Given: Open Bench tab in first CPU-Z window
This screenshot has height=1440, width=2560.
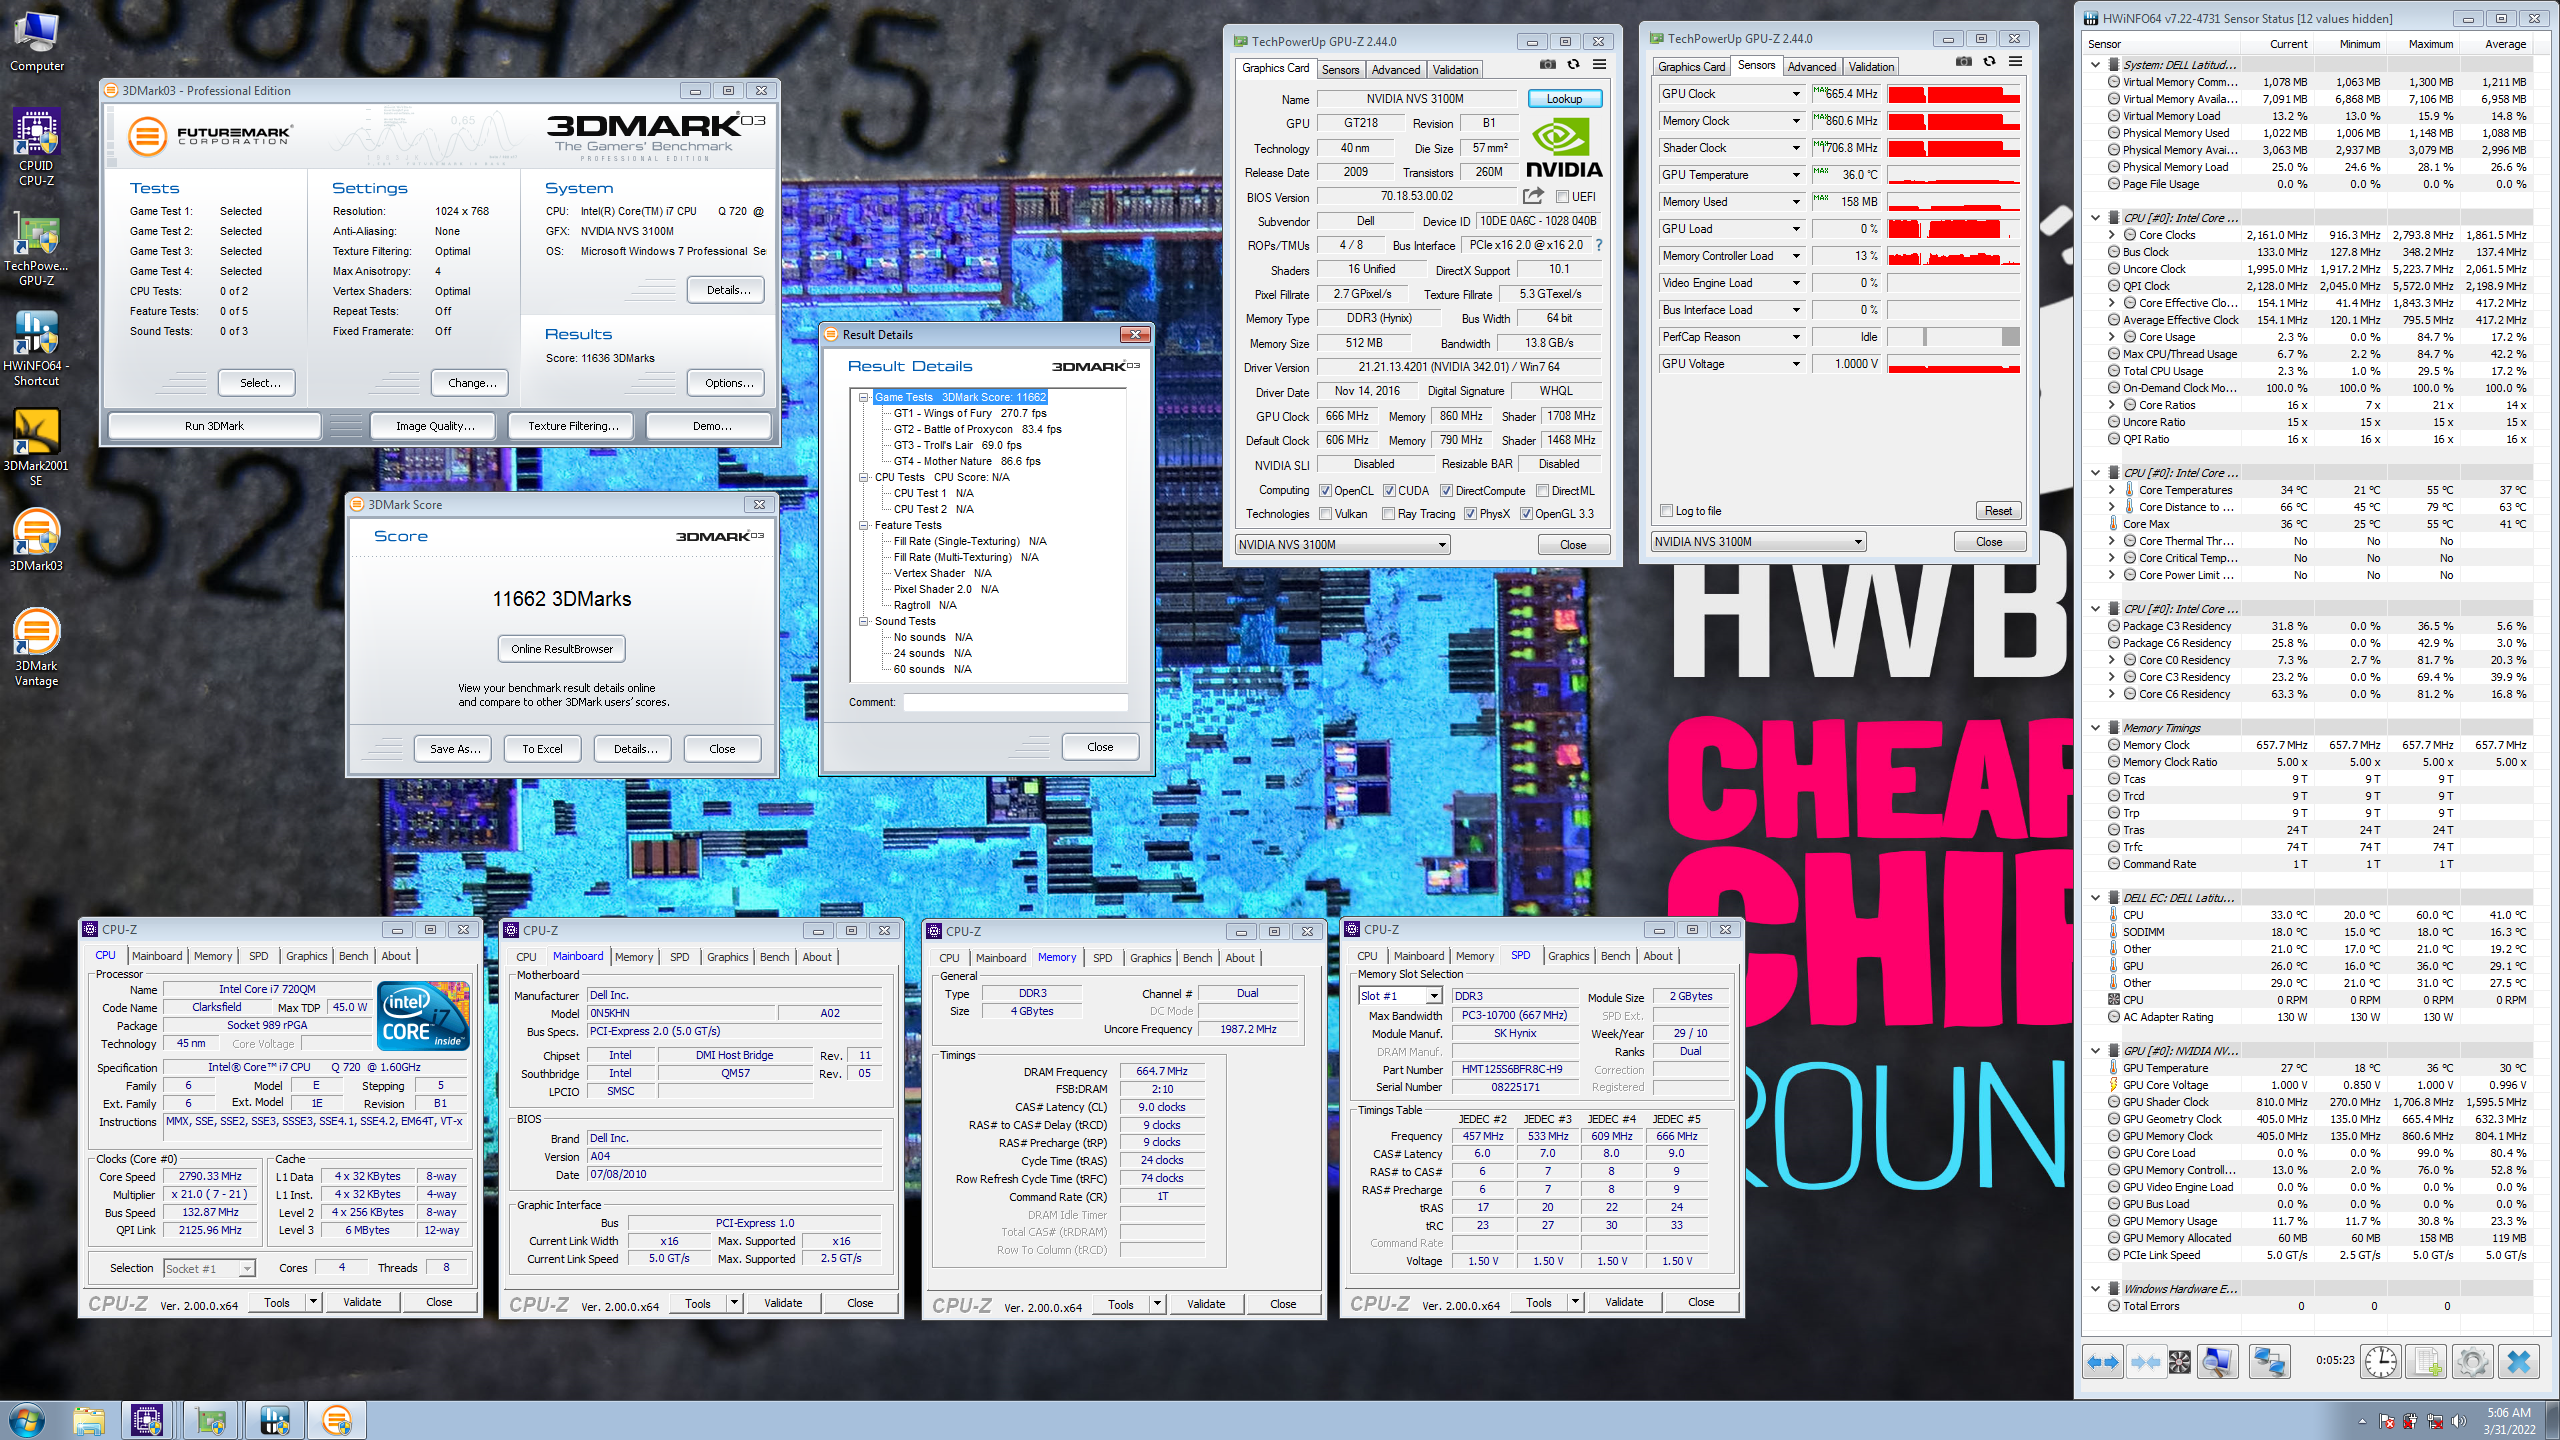Looking at the screenshot, I should (353, 956).
